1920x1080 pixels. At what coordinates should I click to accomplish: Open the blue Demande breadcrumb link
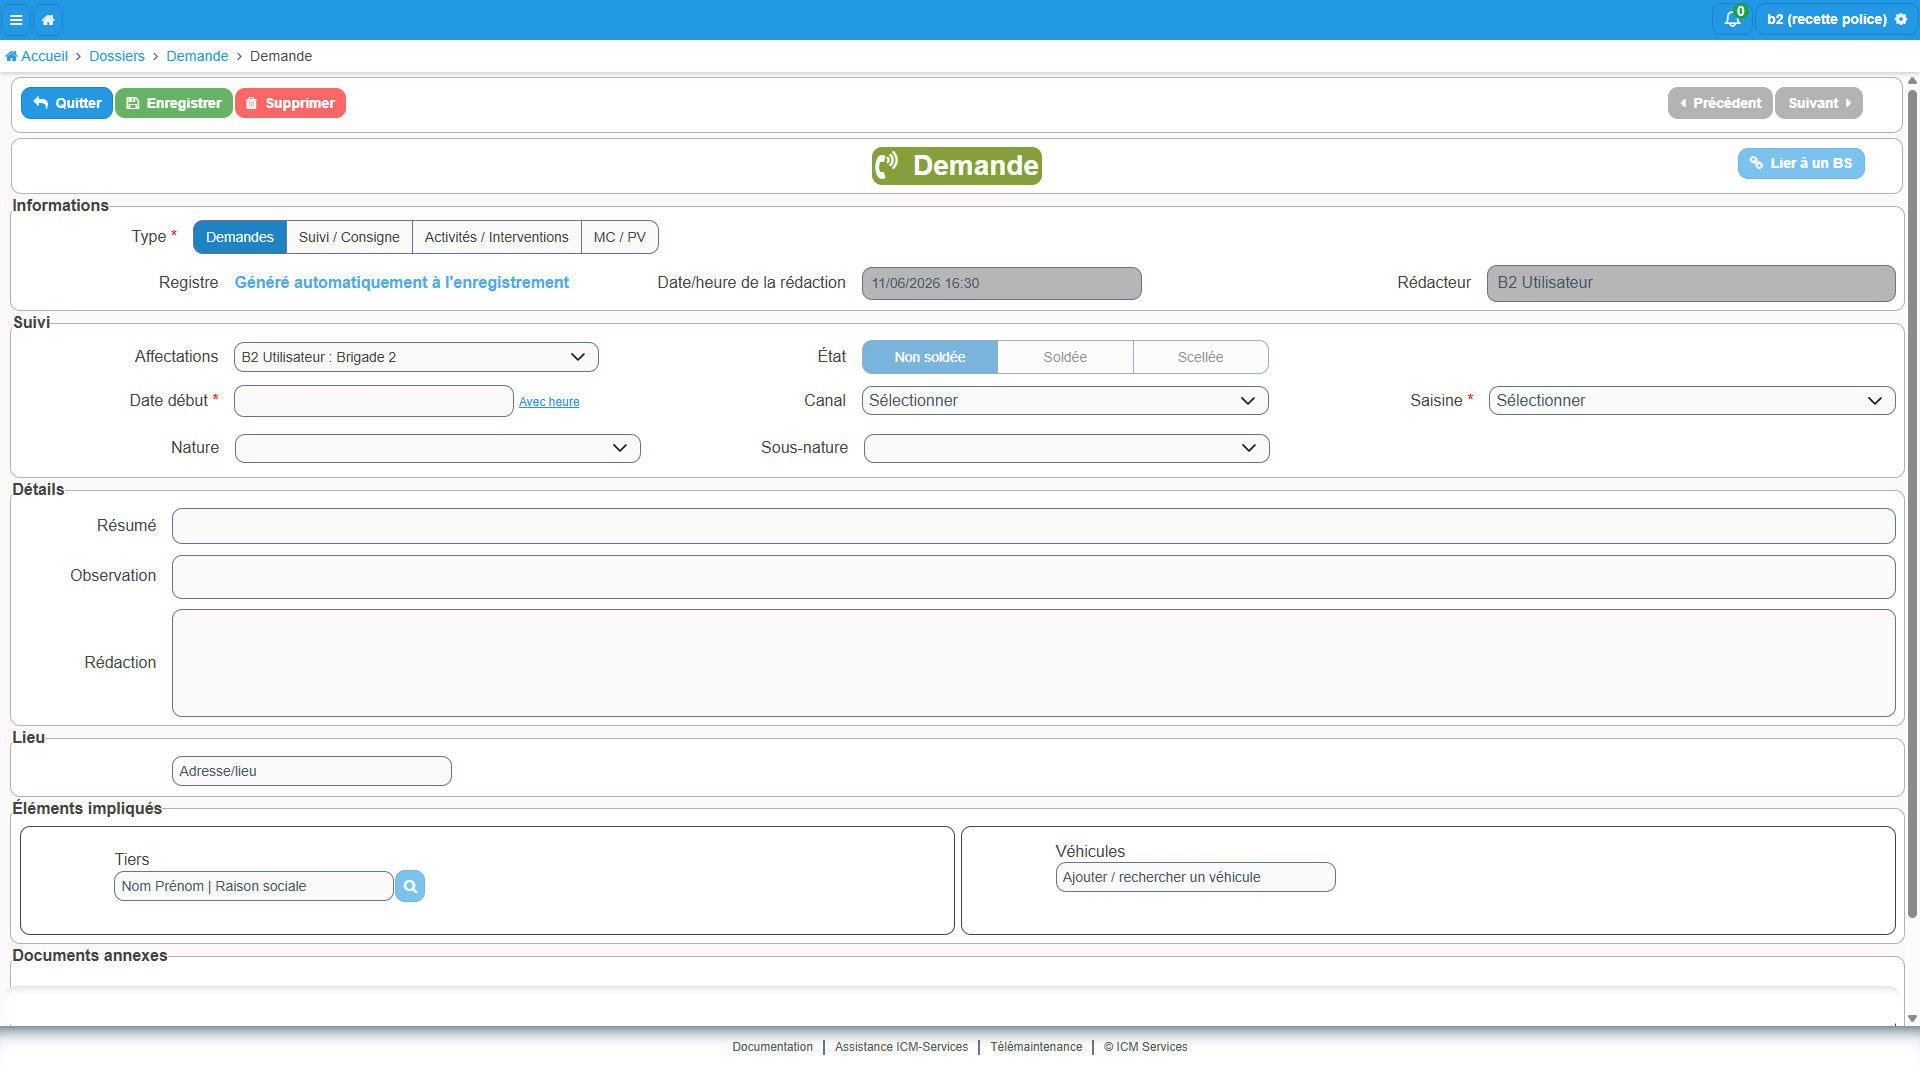pos(197,56)
